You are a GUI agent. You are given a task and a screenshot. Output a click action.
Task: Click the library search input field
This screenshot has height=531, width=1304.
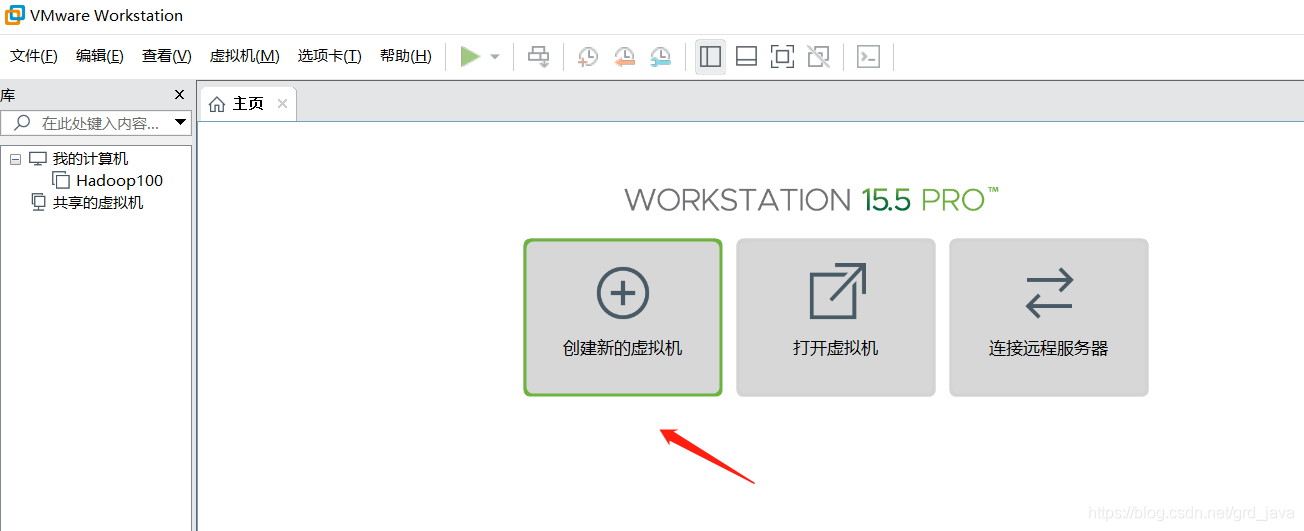(97, 123)
